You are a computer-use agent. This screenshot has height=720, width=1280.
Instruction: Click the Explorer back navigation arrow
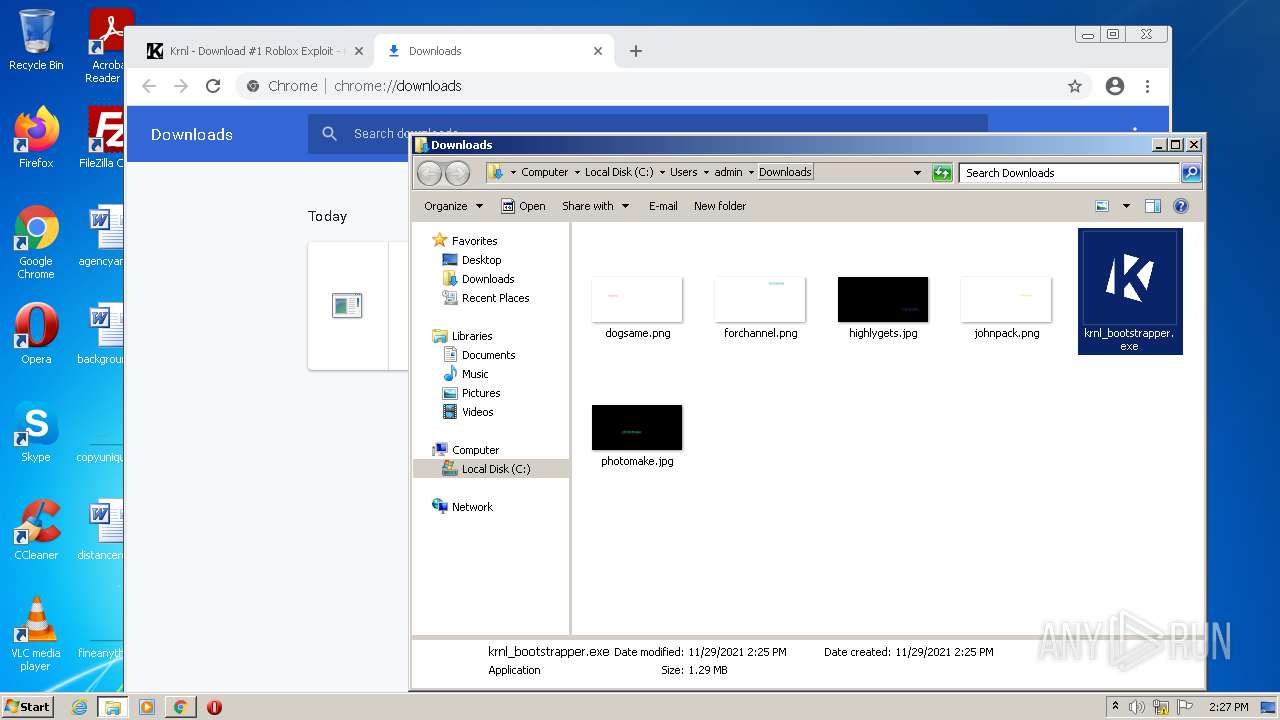pyautogui.click(x=429, y=173)
